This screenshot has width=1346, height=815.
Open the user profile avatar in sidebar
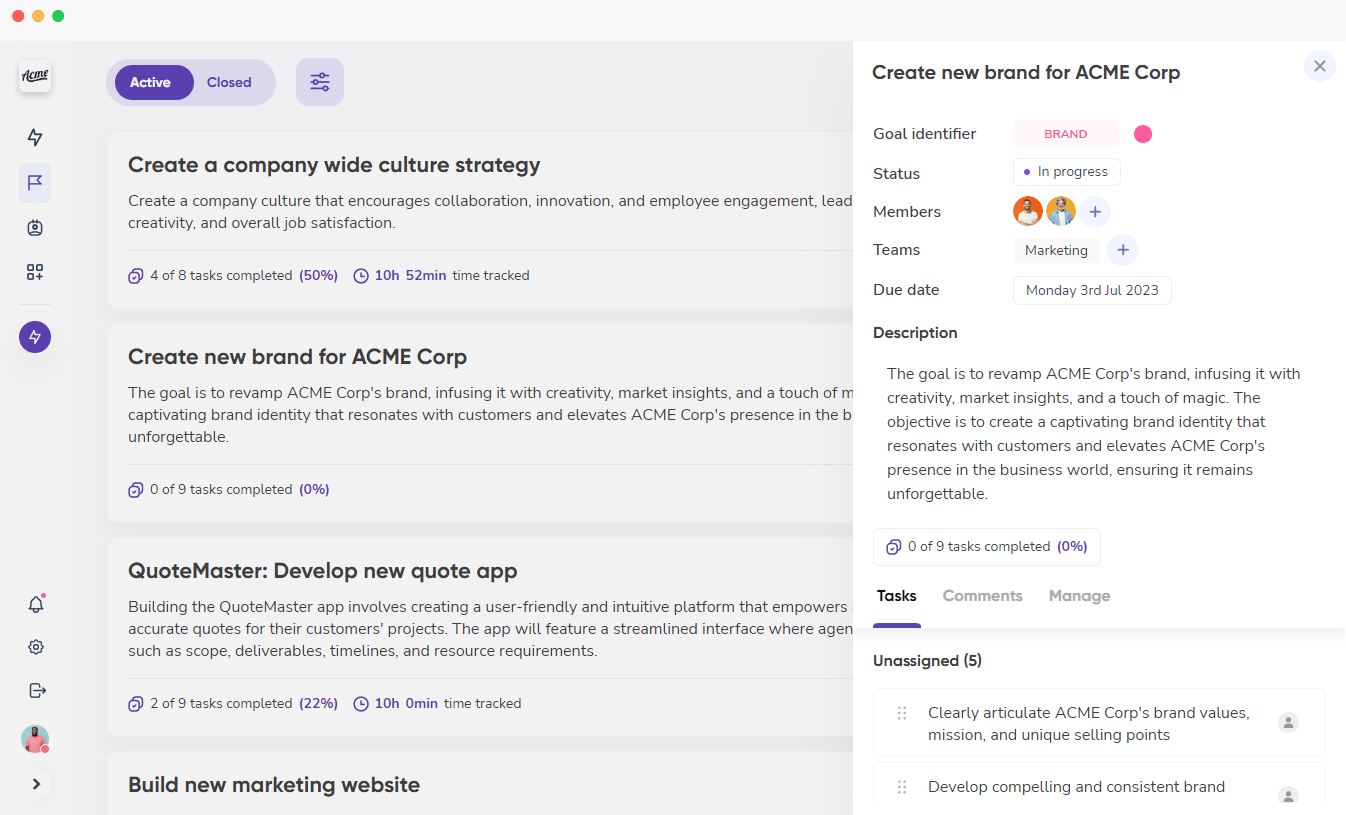[35, 740]
